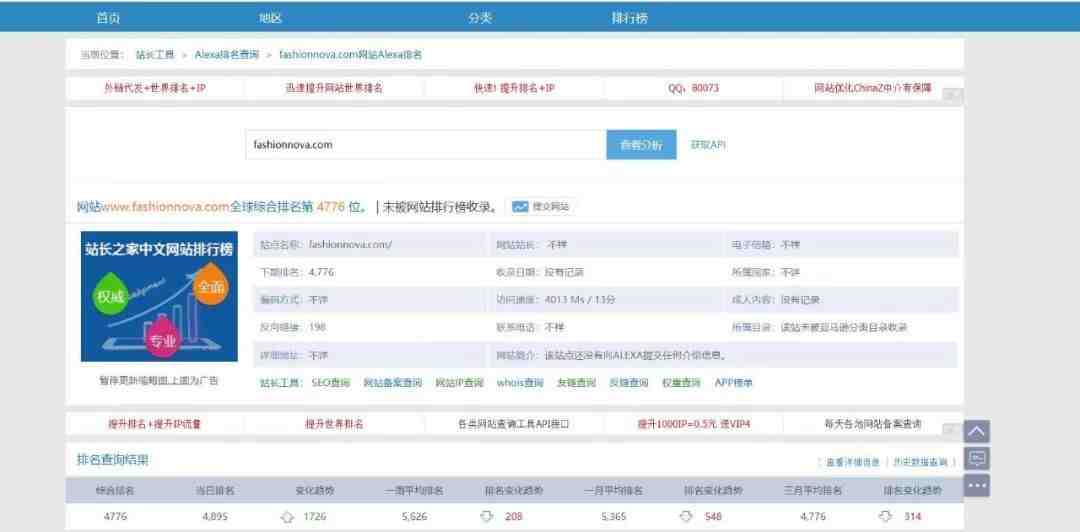This screenshot has width=1080, height=532.
Task: Select the 5,365 one-month average cell
Action: pos(614,517)
